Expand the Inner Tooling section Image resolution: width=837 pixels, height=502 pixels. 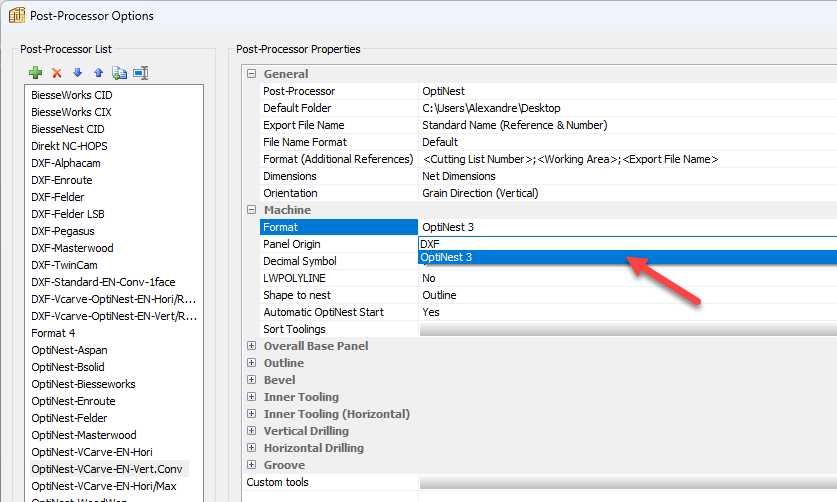click(x=251, y=397)
